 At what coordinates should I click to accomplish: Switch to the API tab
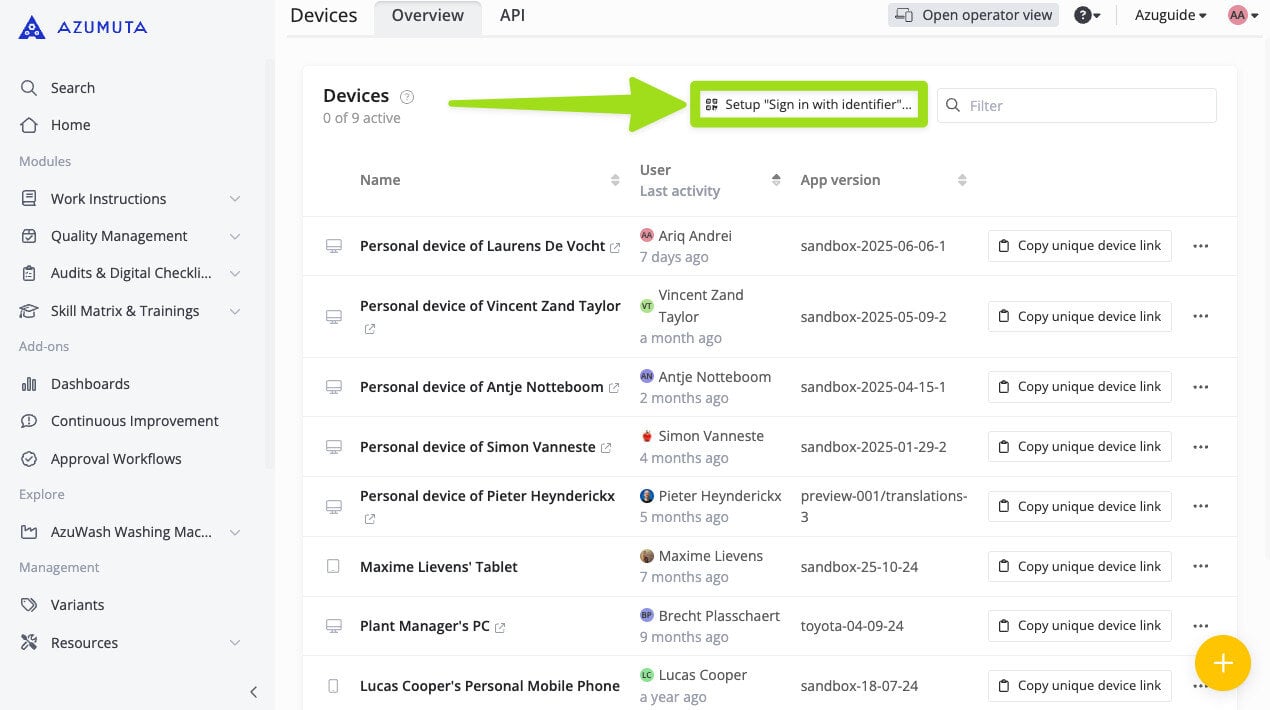pyautogui.click(x=512, y=15)
